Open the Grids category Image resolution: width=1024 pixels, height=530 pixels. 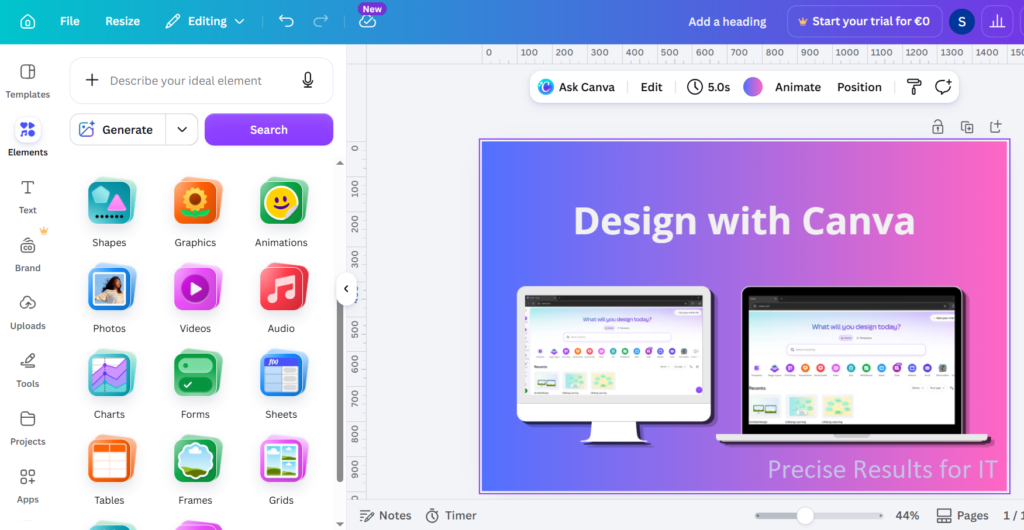281,471
